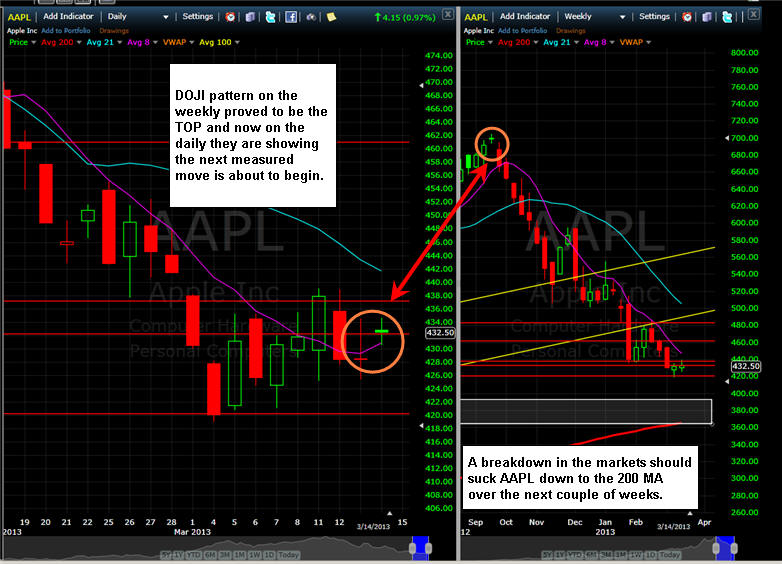Image resolution: width=782 pixels, height=564 pixels.
Task: Click Add Indicator in Daily chart
Action: point(68,16)
